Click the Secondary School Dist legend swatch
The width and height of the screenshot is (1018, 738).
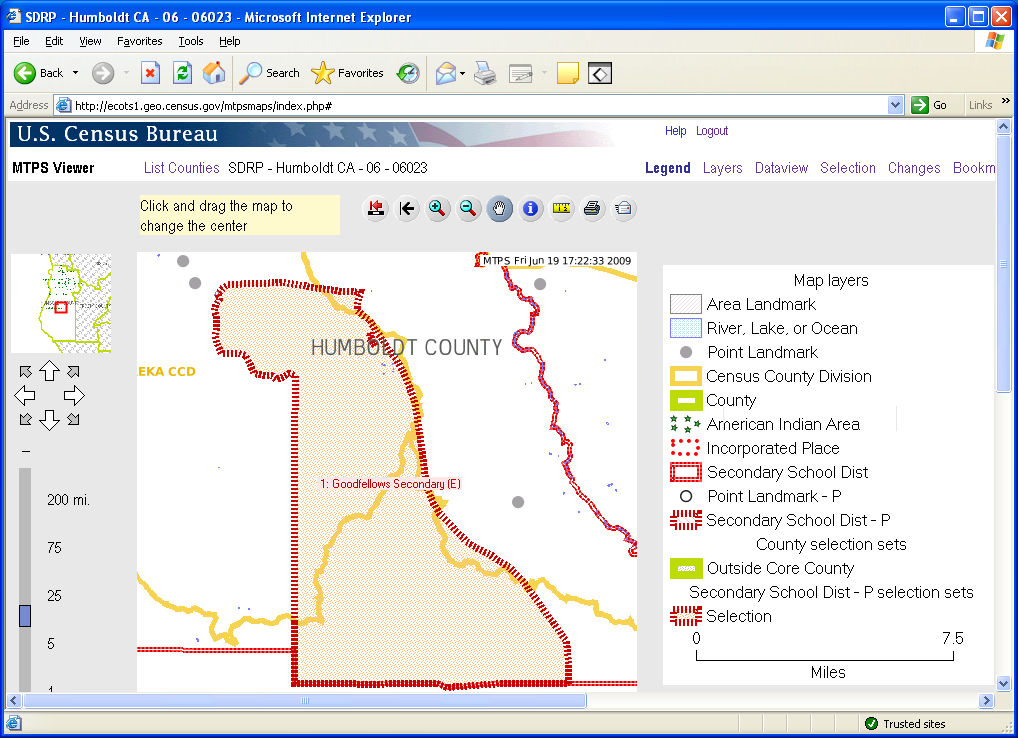[x=686, y=472]
